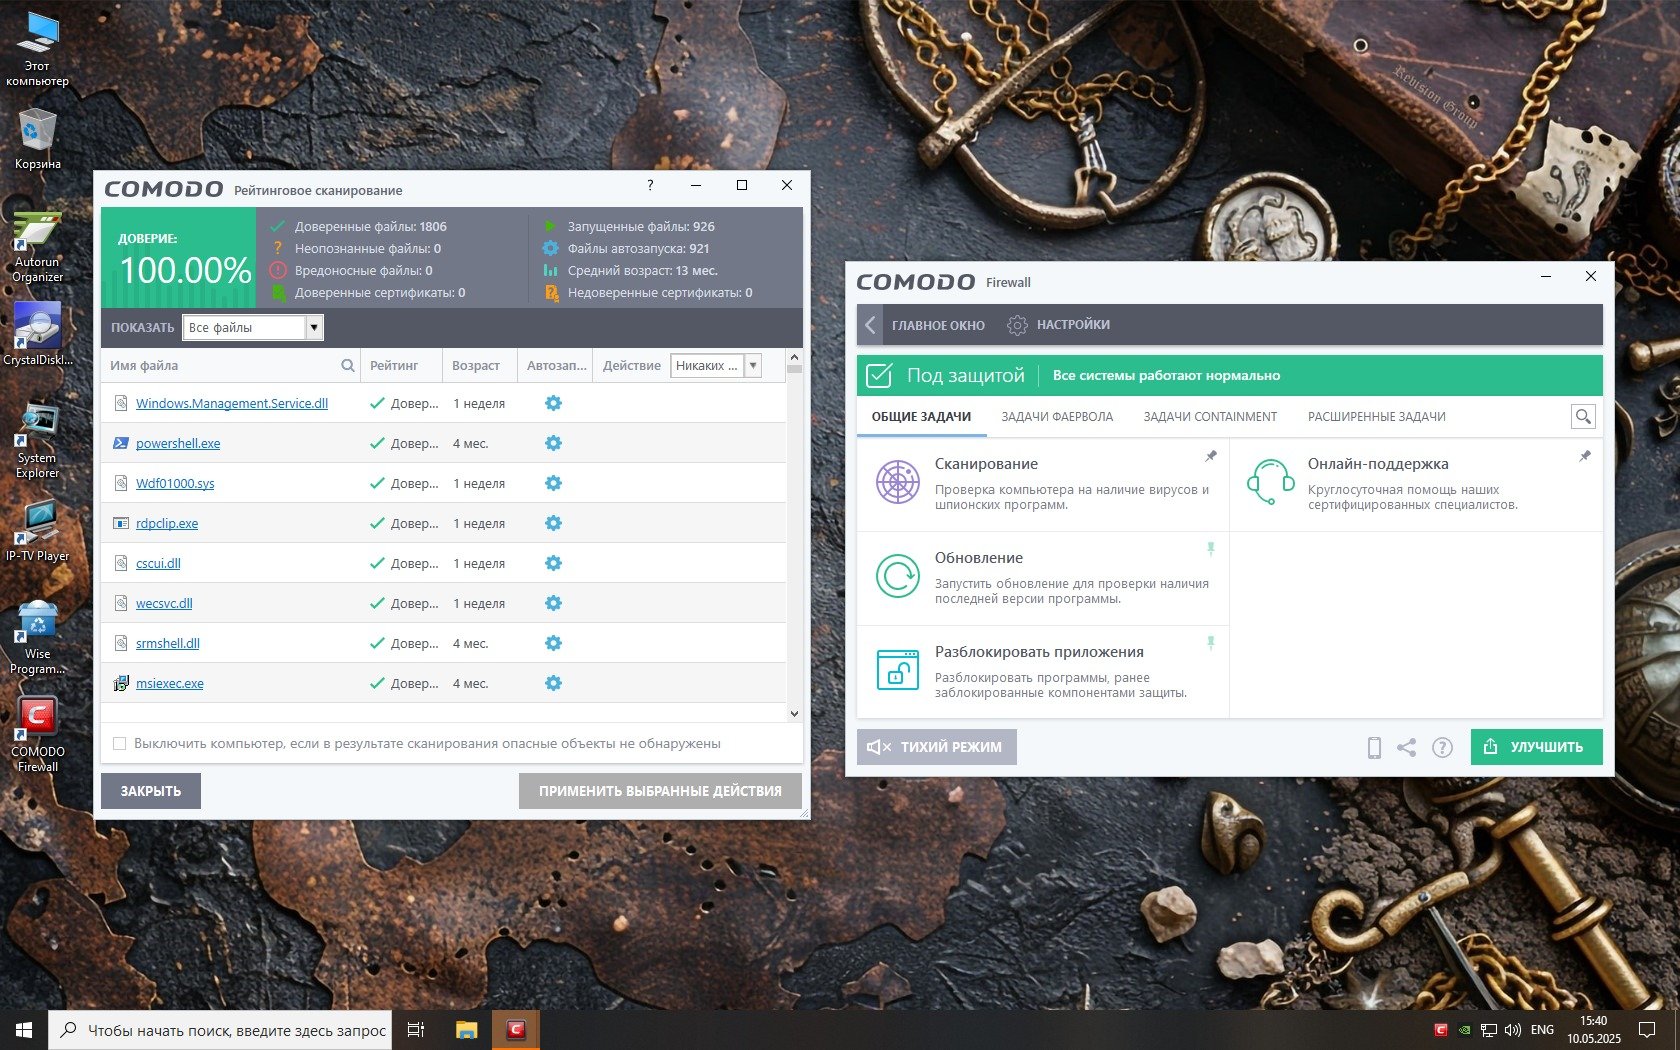Click the Scanning radar icon
This screenshot has width=1680, height=1050.
tap(897, 482)
